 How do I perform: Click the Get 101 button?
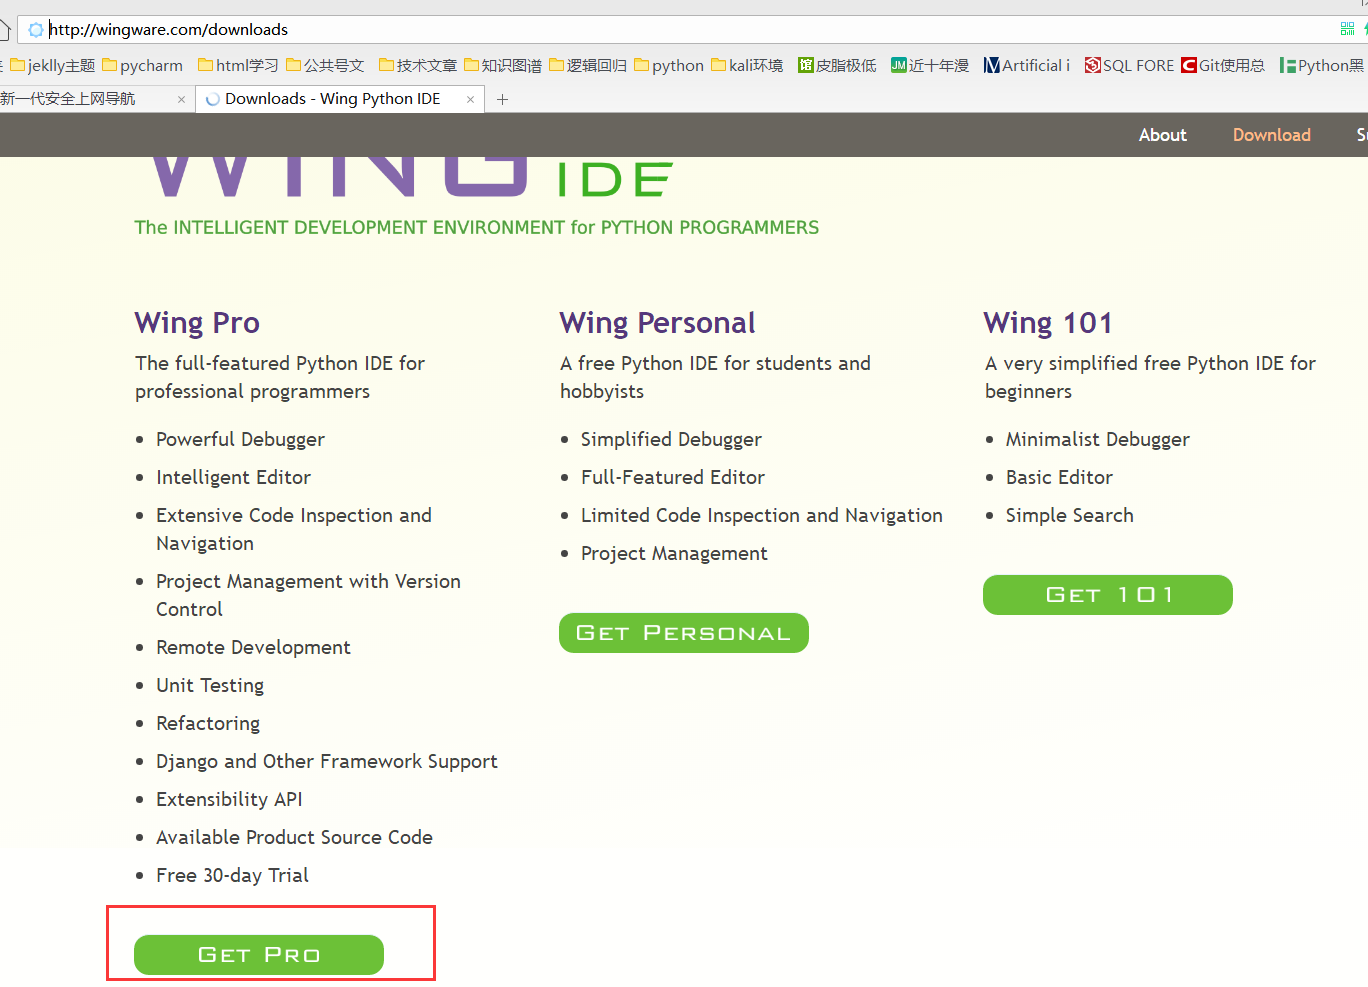(1108, 595)
